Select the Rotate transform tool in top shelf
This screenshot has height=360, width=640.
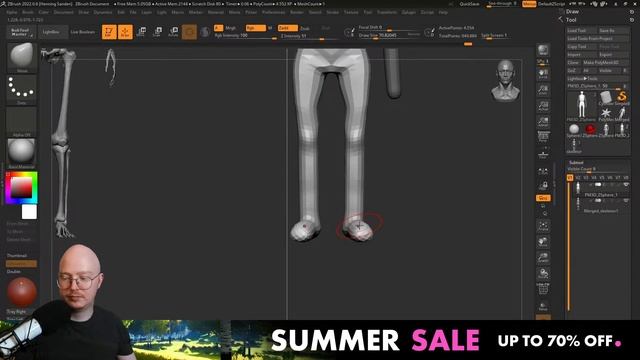[173, 32]
